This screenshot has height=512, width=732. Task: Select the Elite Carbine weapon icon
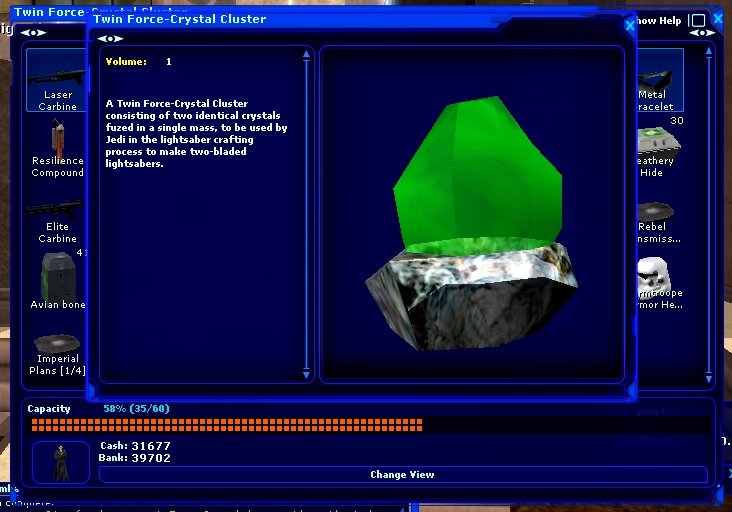pos(56,209)
